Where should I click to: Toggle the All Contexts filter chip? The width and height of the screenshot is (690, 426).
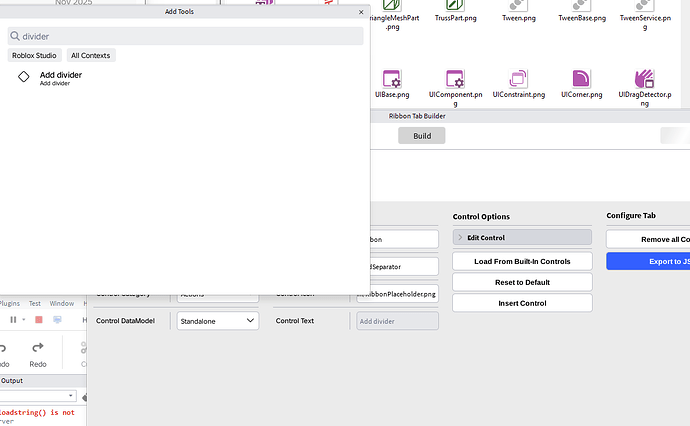point(91,55)
